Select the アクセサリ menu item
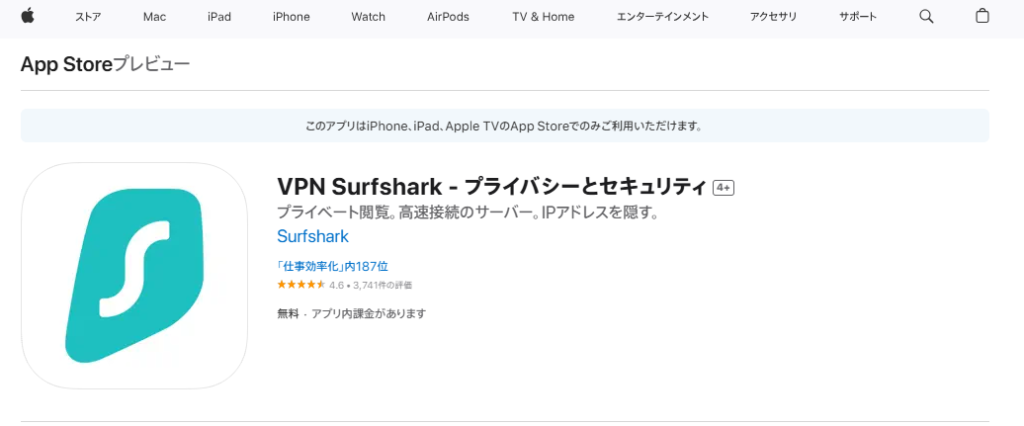 (x=773, y=17)
